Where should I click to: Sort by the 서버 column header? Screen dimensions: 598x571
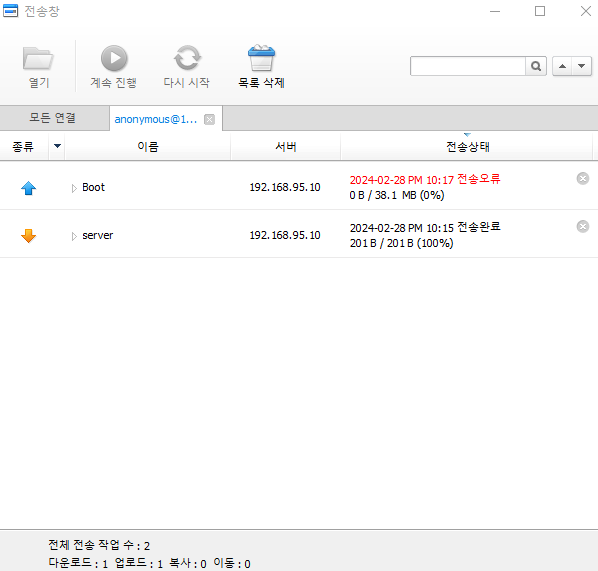click(286, 146)
